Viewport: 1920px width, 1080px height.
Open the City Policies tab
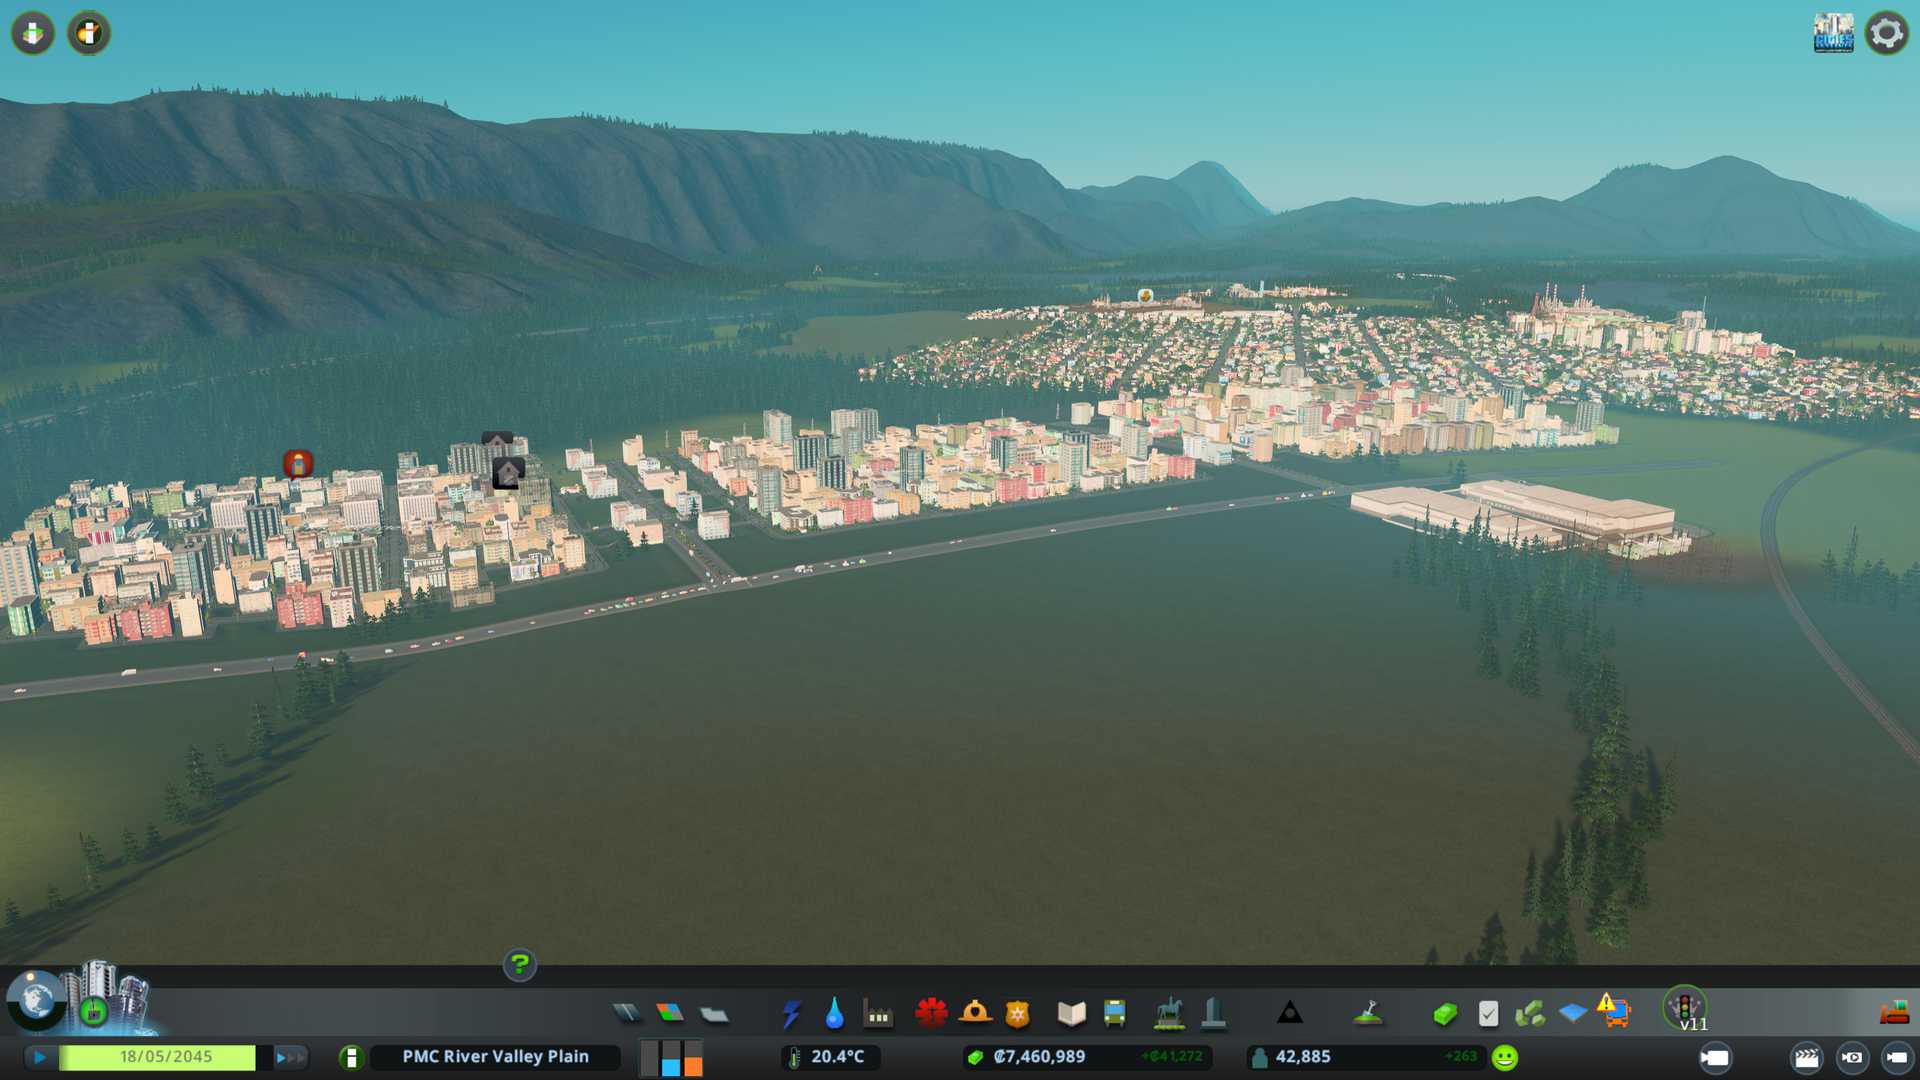(x=1488, y=1014)
